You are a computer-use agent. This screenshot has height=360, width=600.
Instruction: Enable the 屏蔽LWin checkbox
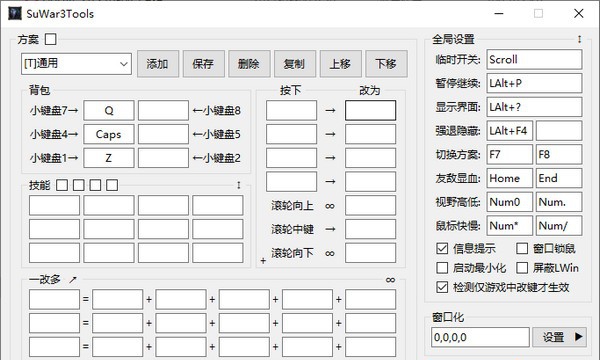tap(522, 268)
